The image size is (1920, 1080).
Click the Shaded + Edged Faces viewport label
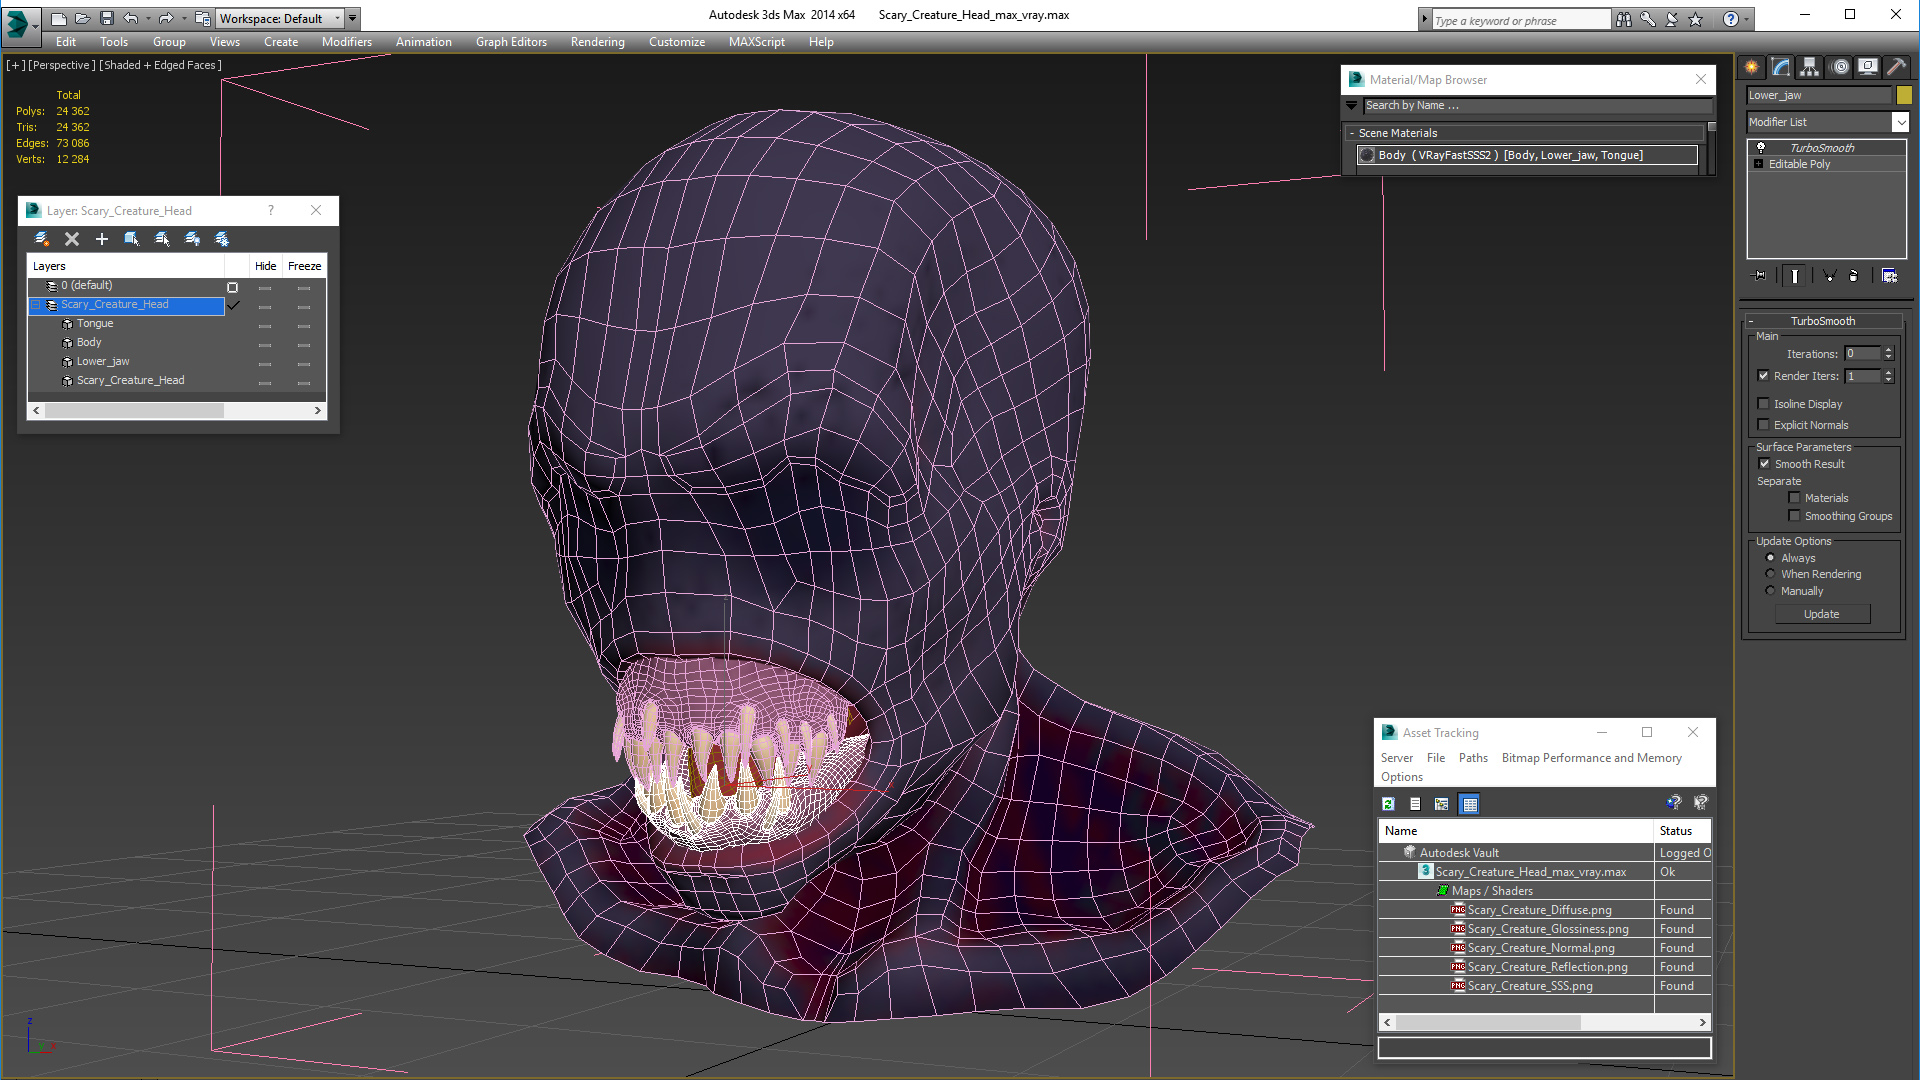[160, 65]
